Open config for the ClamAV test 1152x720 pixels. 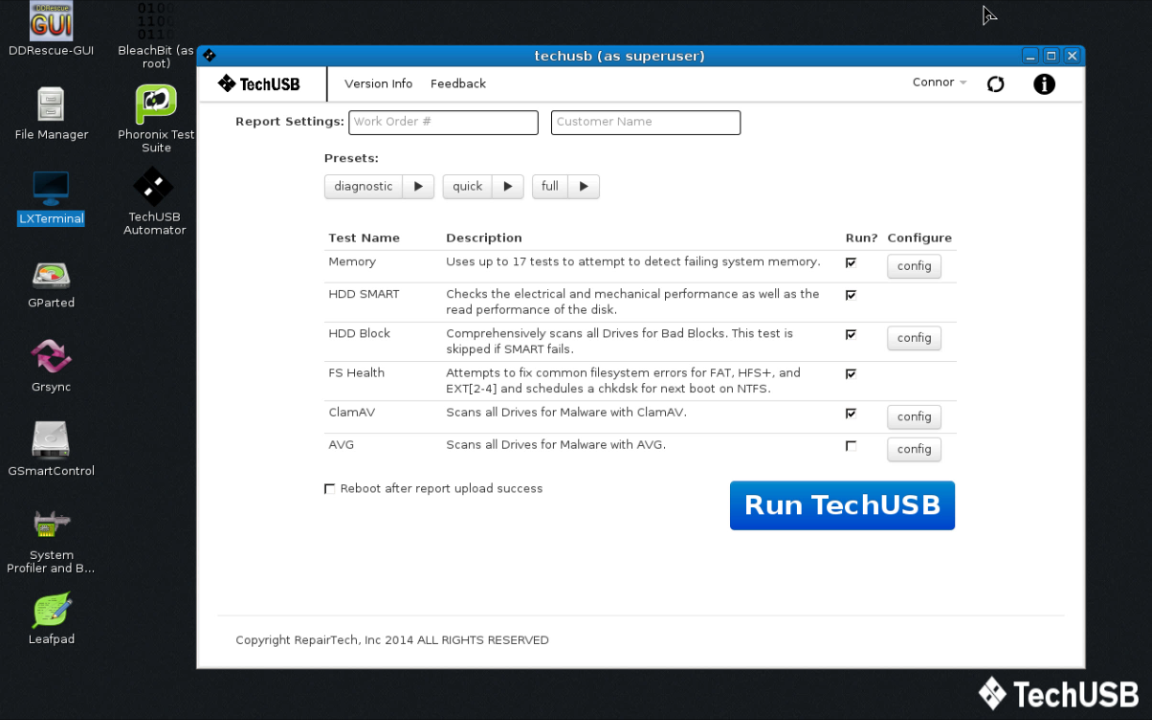(x=914, y=417)
